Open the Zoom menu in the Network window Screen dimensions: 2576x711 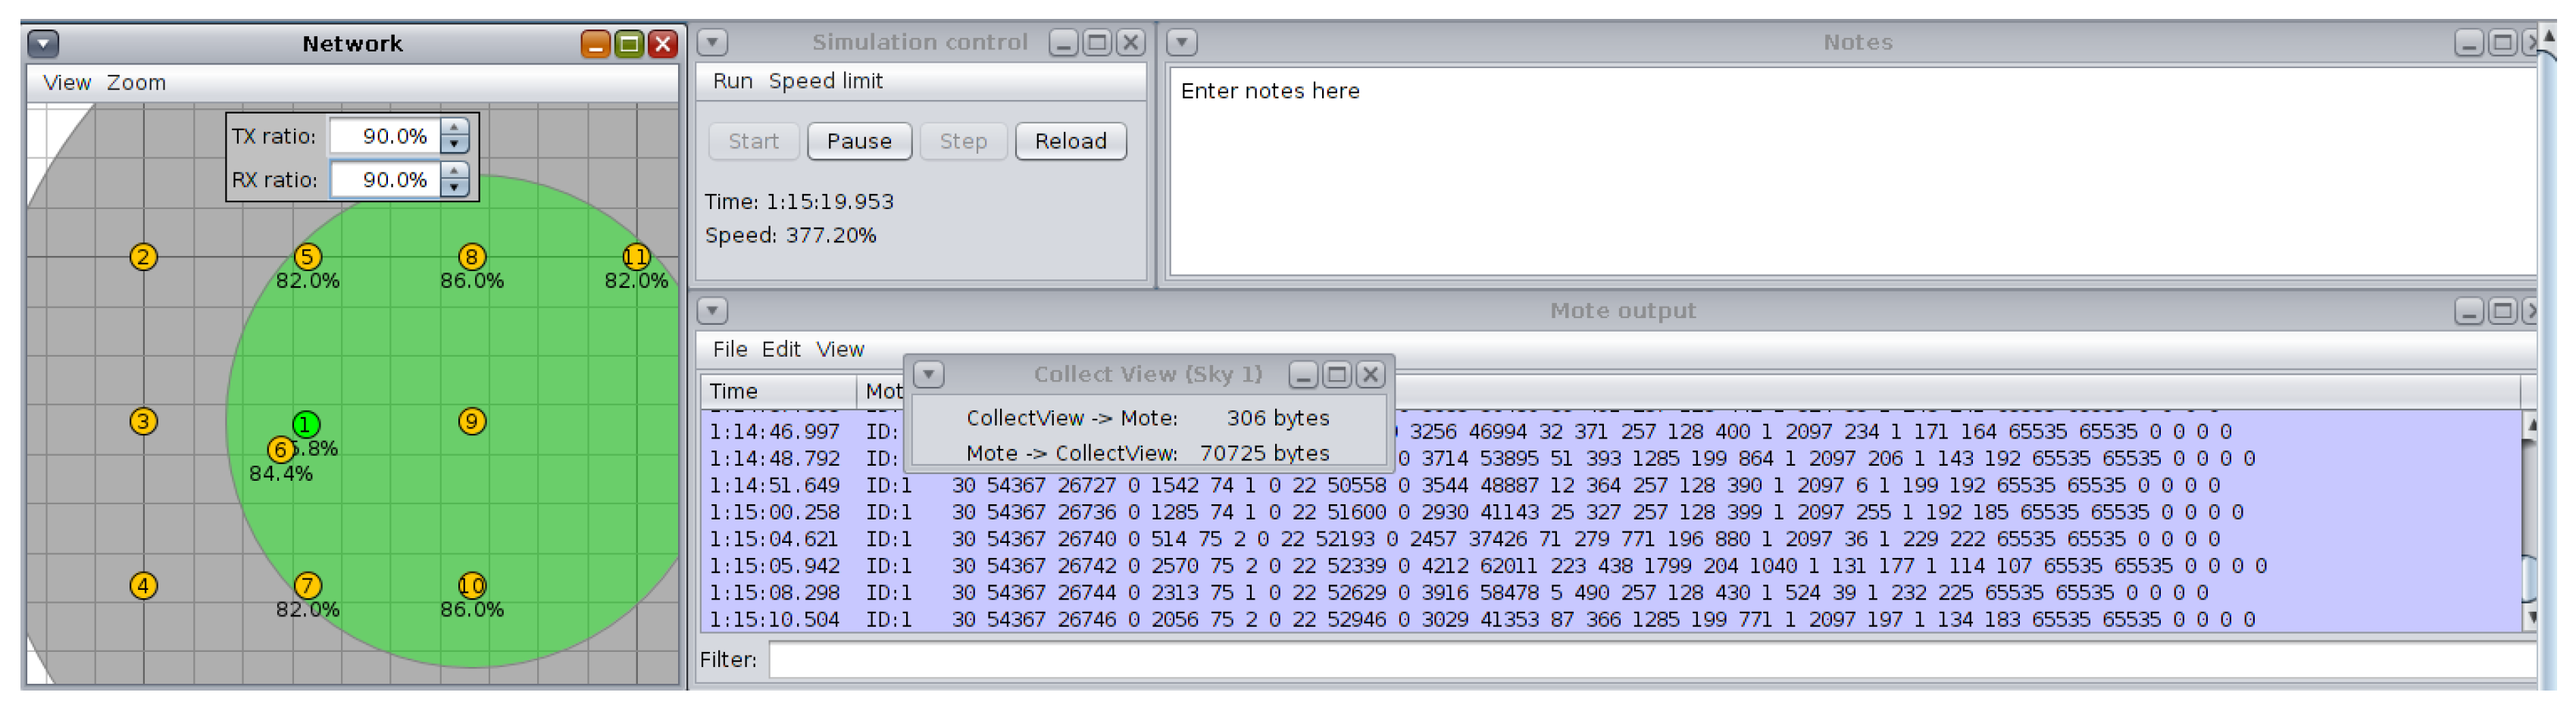tap(136, 83)
